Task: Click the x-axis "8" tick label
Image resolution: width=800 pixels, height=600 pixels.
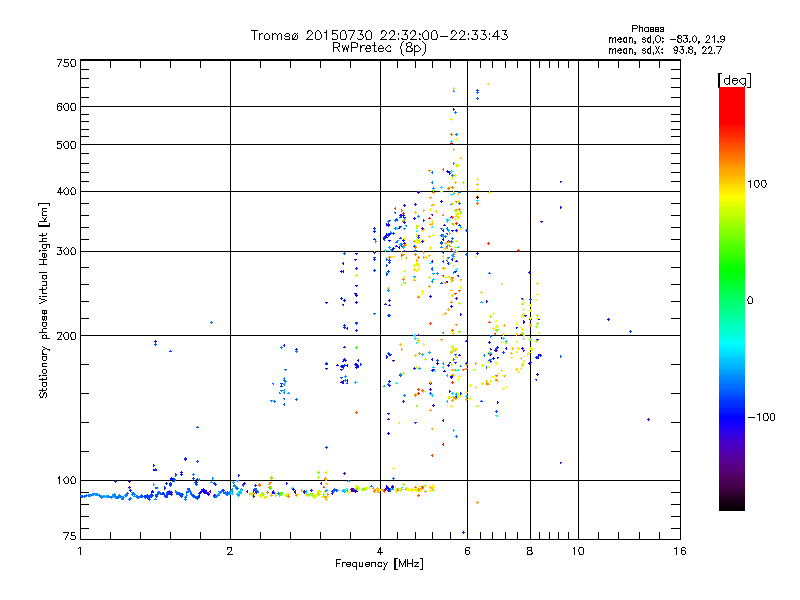Action: (x=530, y=551)
